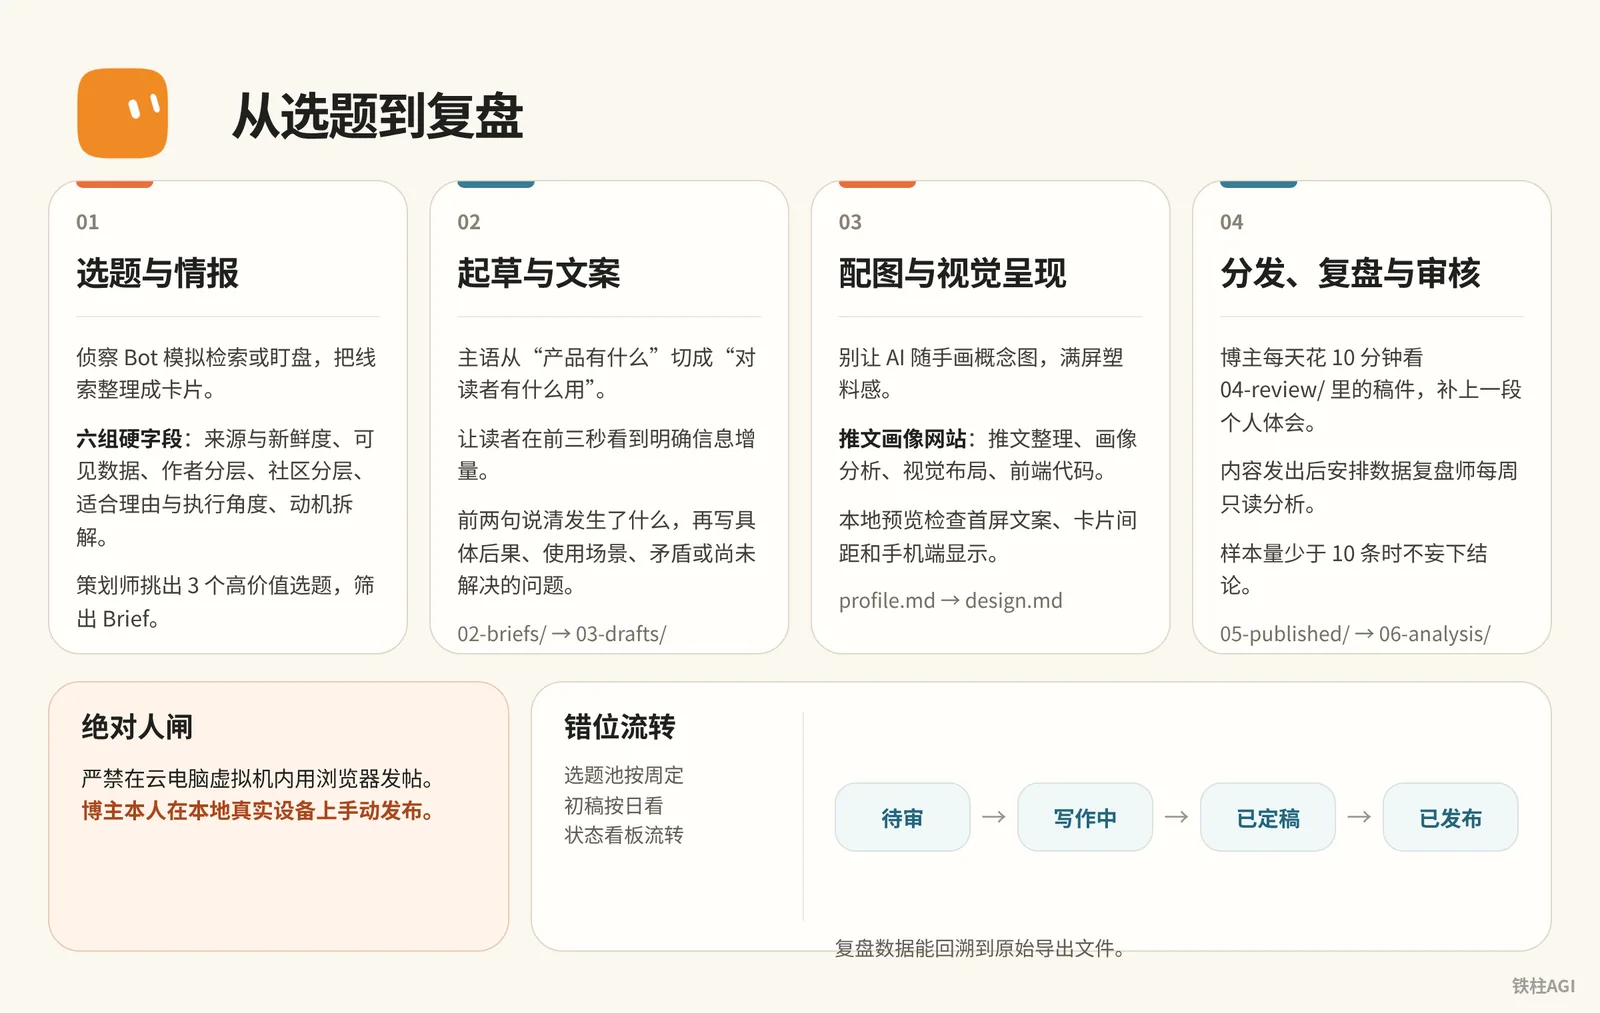Click the caption 复盘数据能回溯到原始导出文件。

coord(980,948)
